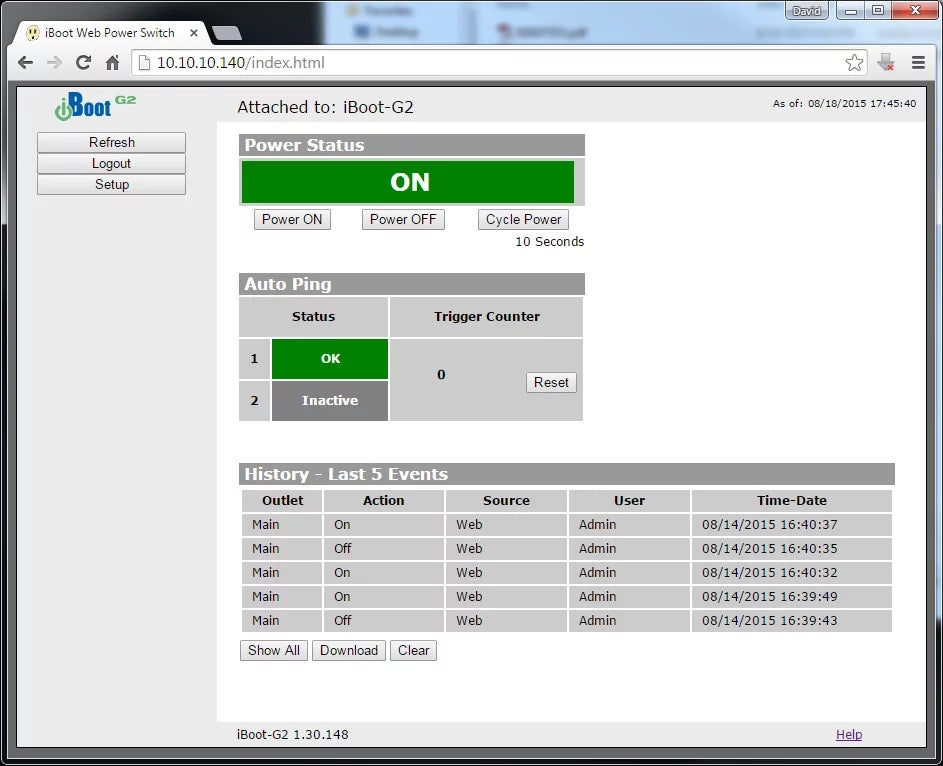This screenshot has height=766, width=943.
Task: Click the '10 Seconds' cycle time text
Action: click(550, 242)
